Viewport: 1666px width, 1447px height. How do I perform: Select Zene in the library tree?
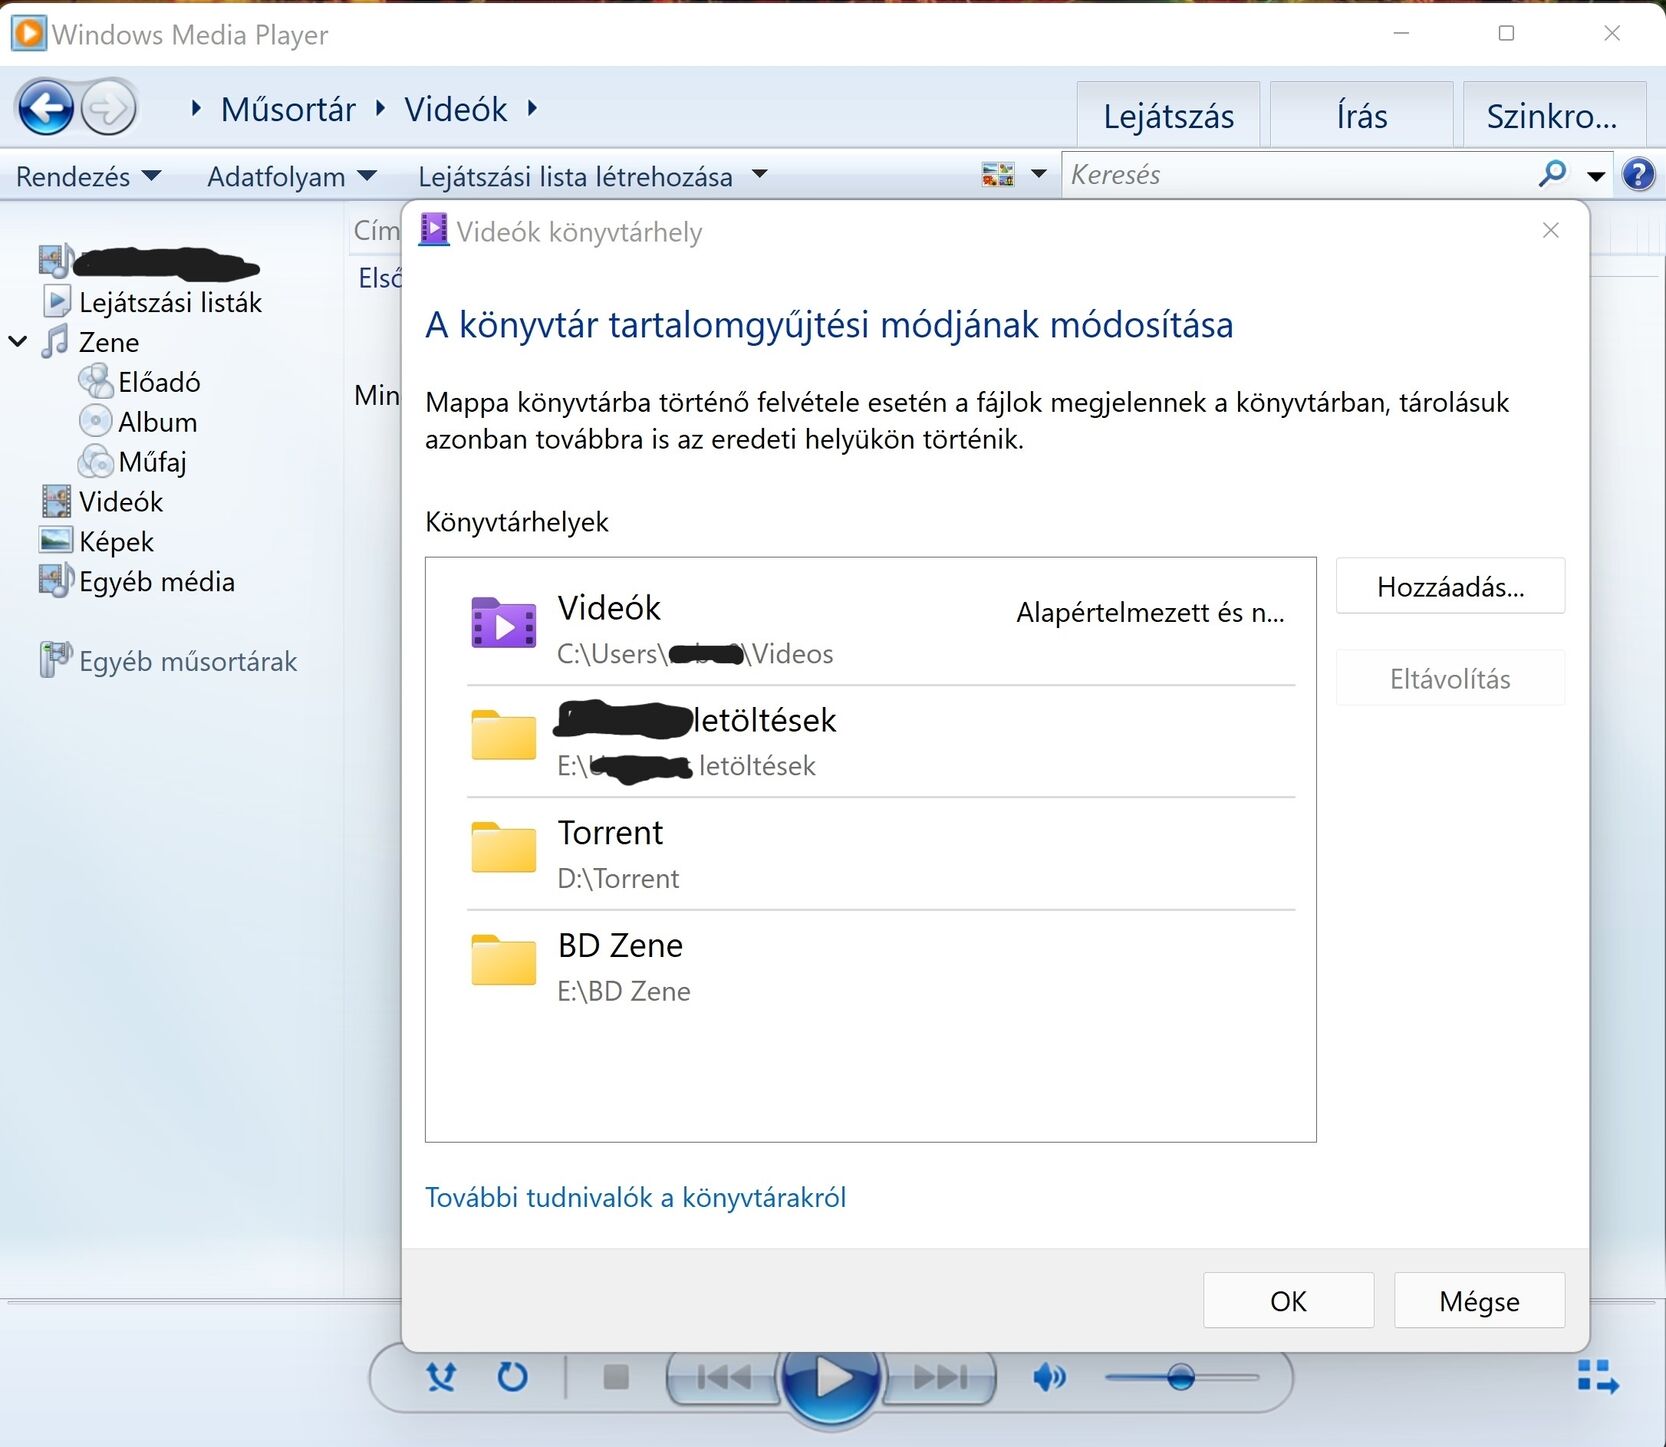tap(109, 342)
